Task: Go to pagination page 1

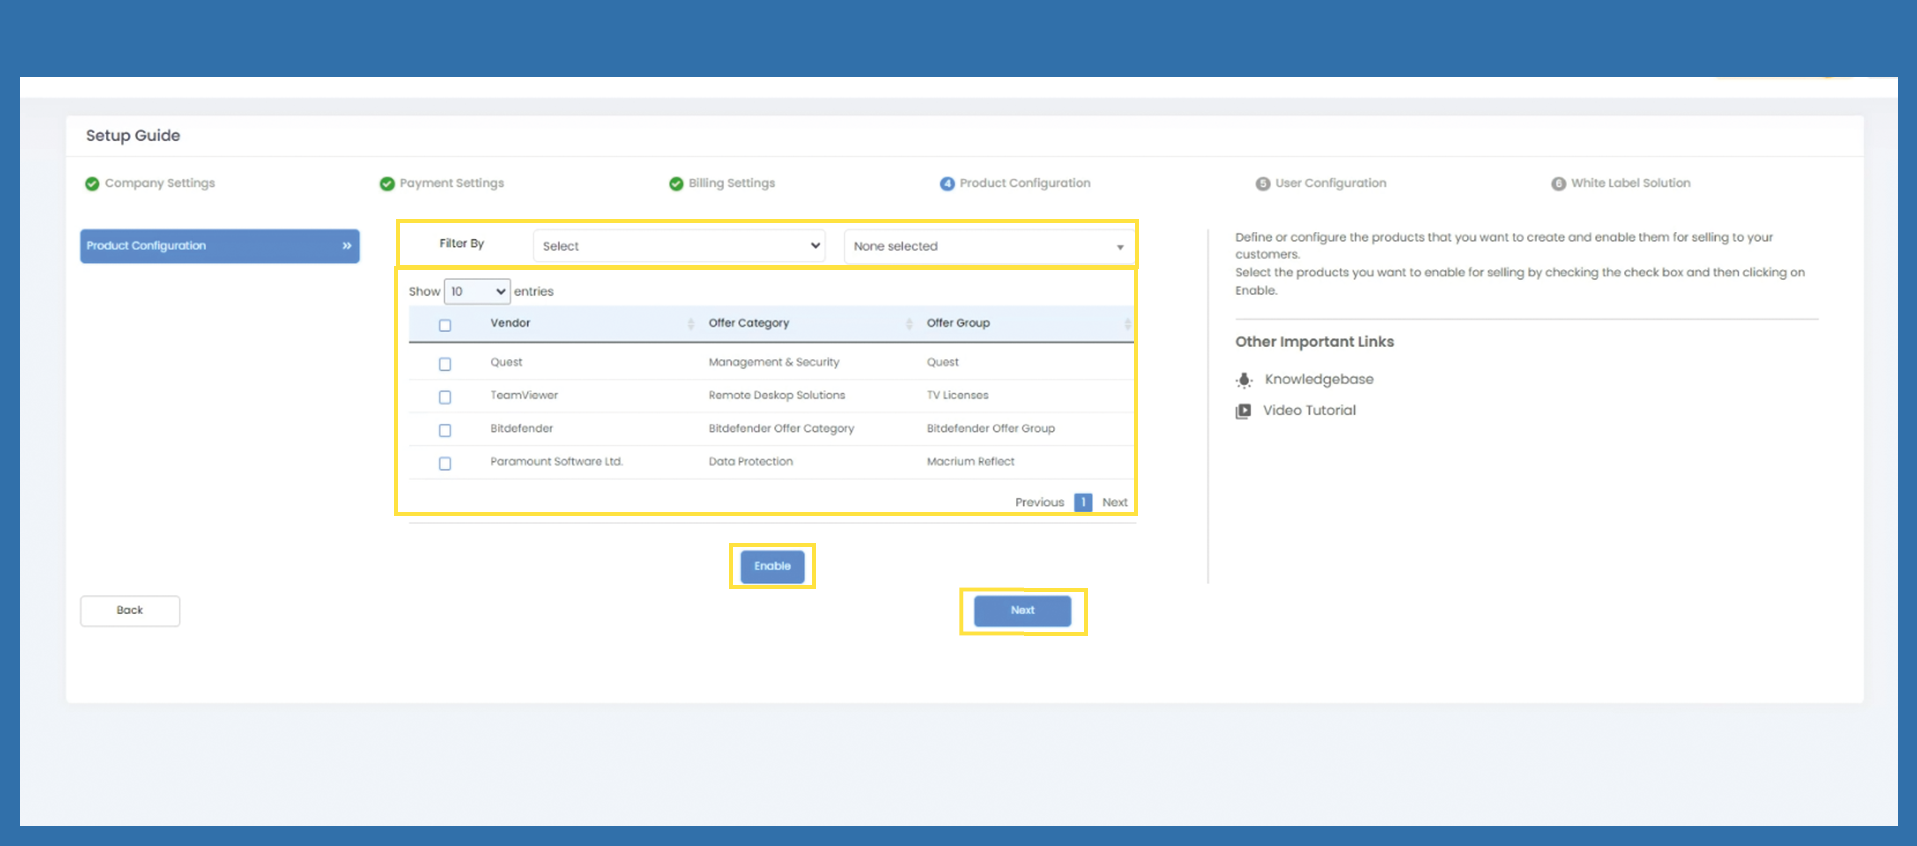Action: click(x=1082, y=503)
